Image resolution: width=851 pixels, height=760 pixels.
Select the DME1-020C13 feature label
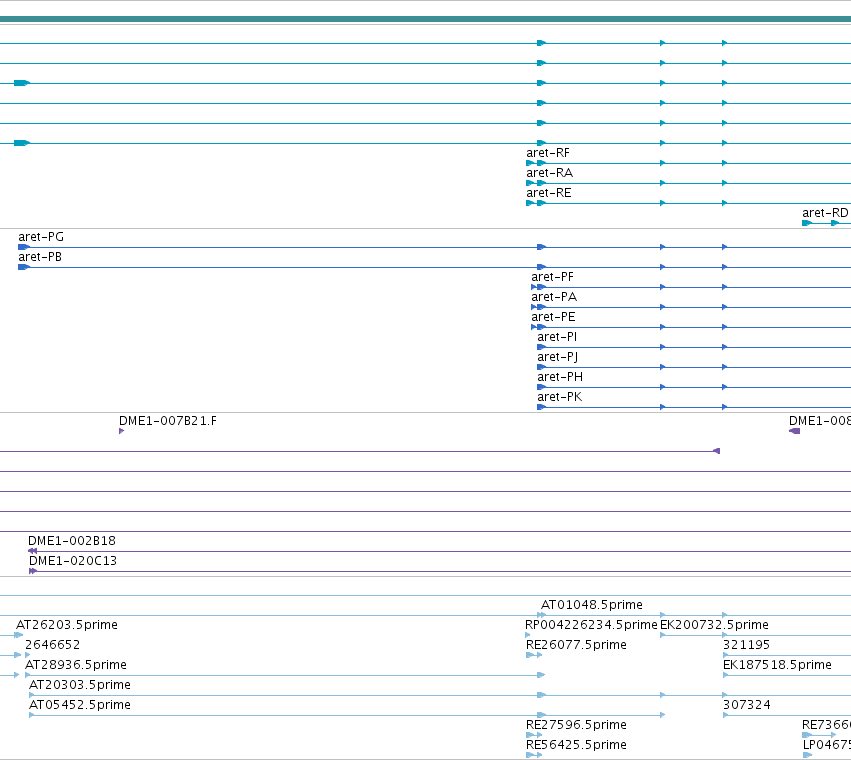coord(73,561)
